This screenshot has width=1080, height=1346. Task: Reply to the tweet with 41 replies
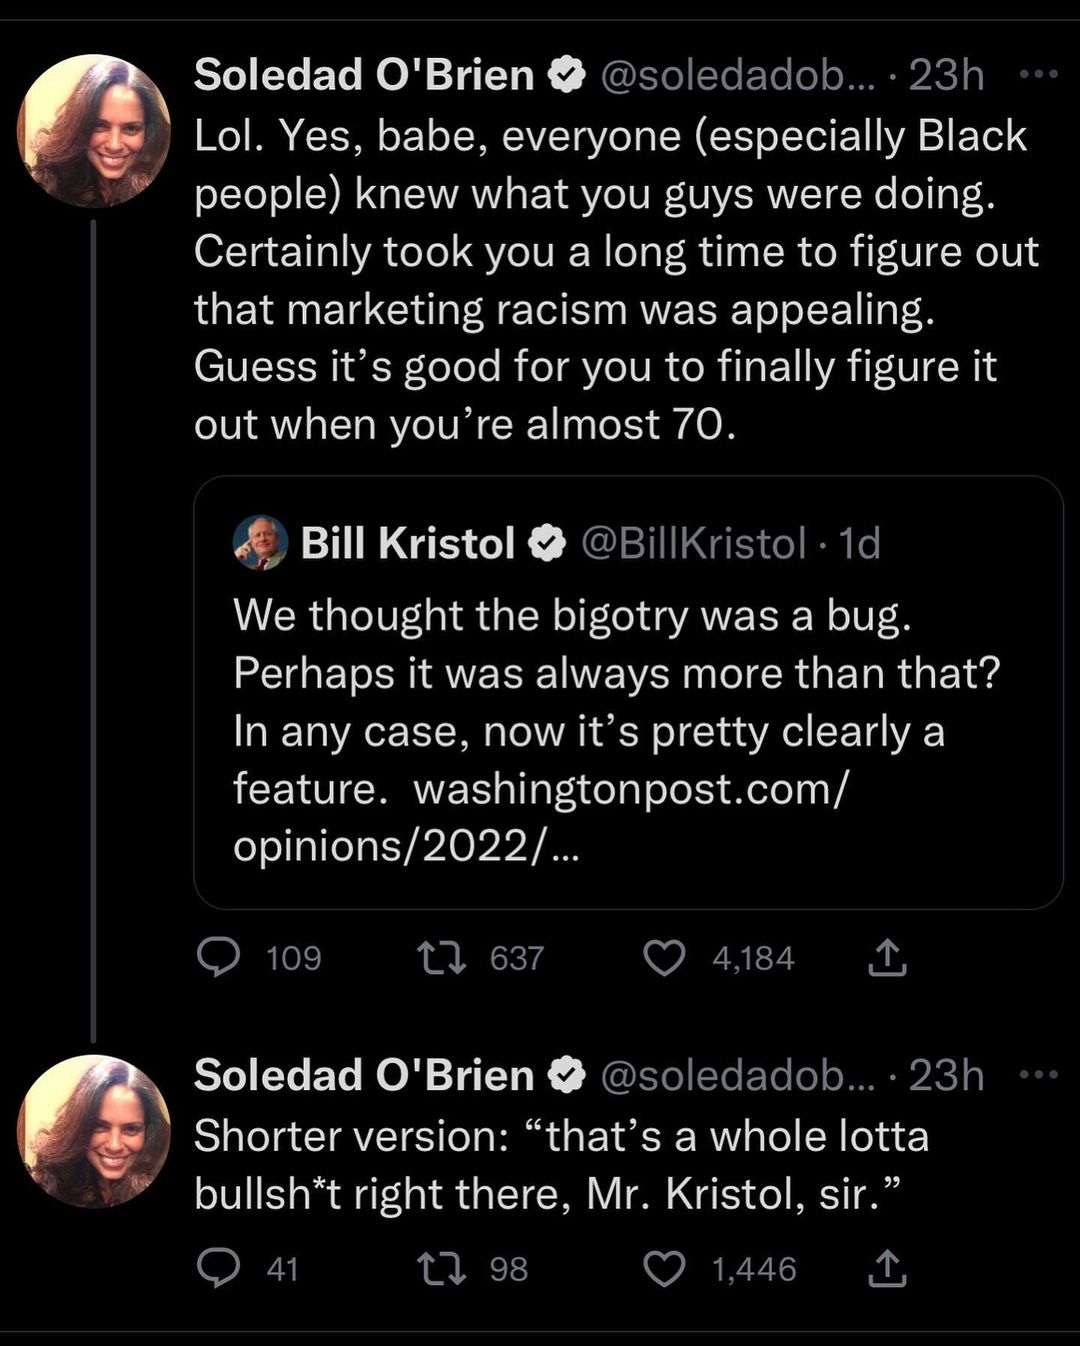coord(218,1268)
